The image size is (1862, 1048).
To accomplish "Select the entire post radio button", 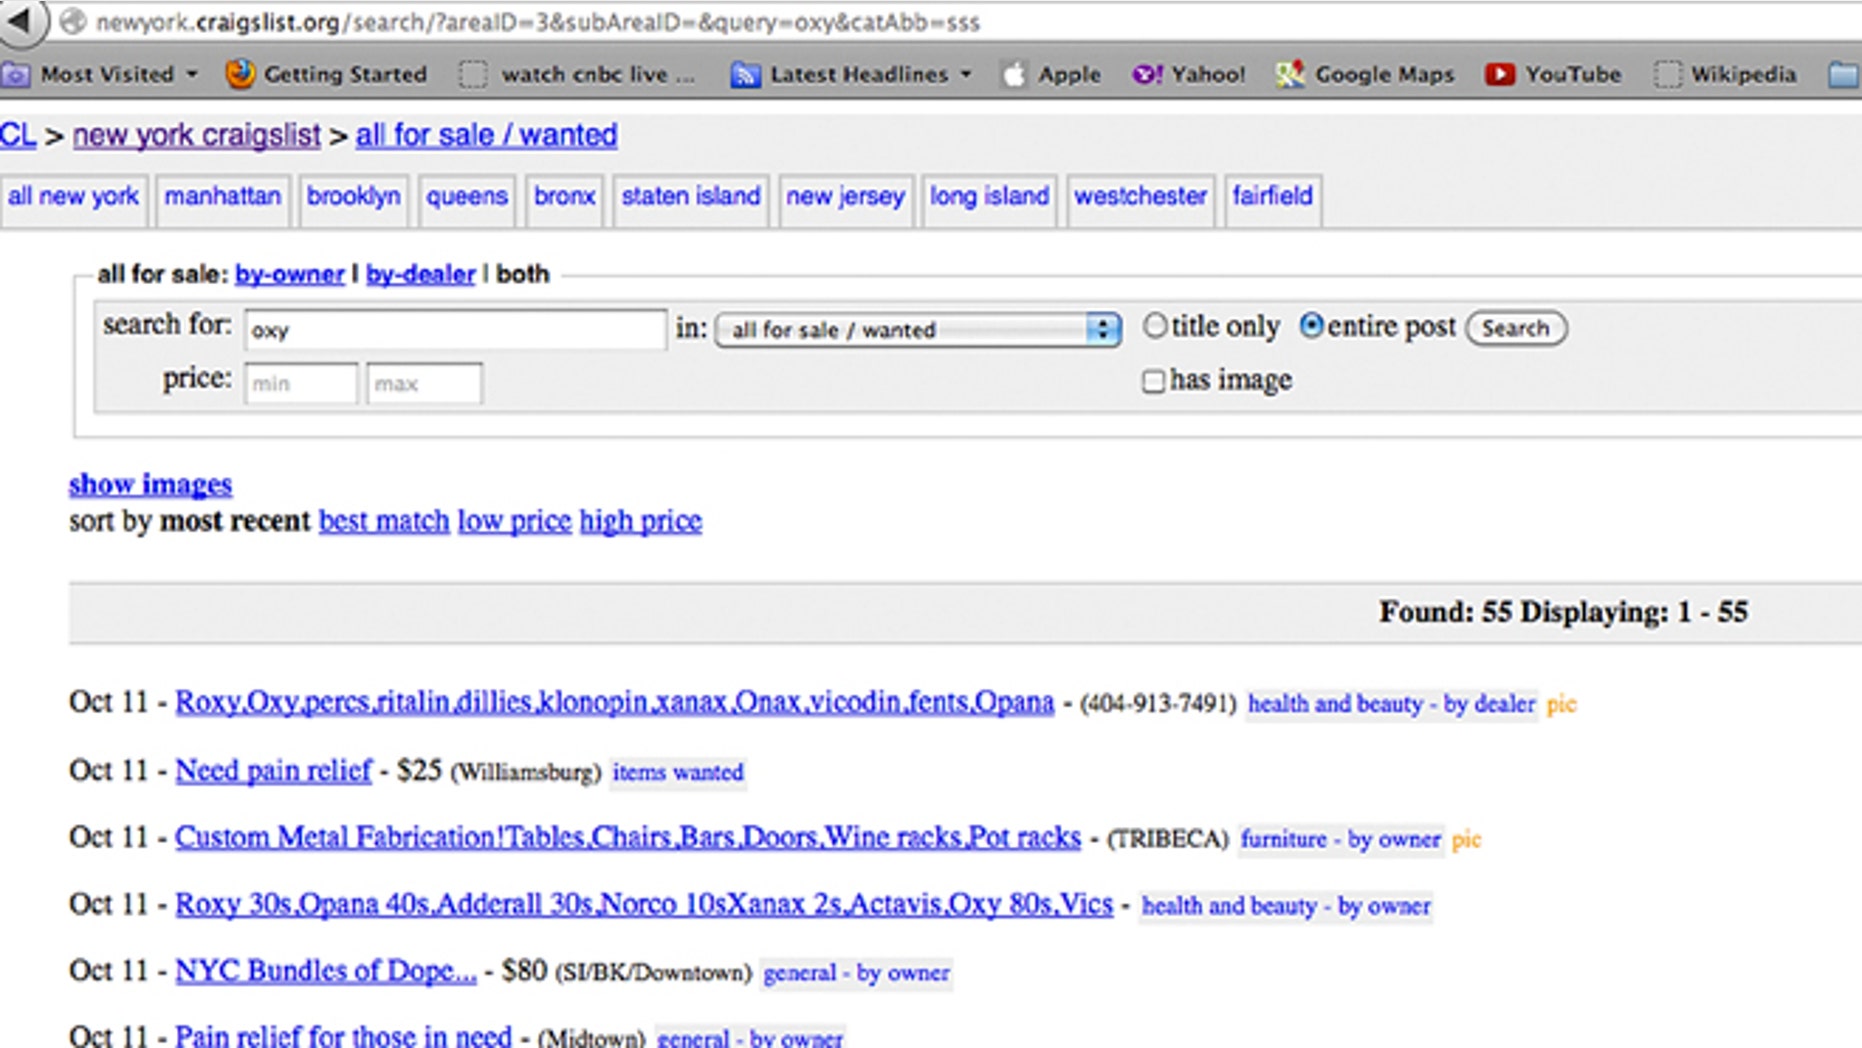I will pos(1311,326).
